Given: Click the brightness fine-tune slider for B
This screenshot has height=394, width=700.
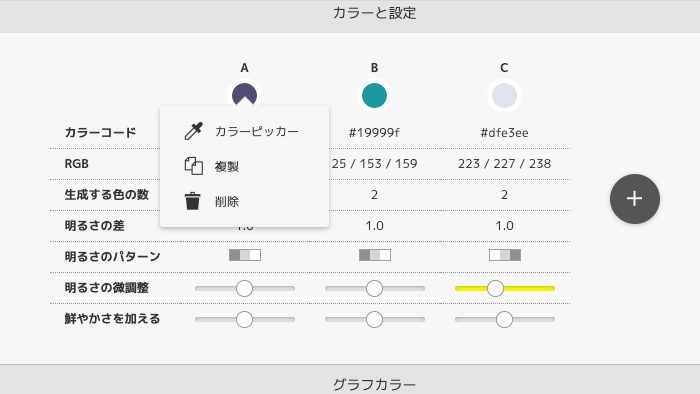Looking at the screenshot, I should click(375, 289).
